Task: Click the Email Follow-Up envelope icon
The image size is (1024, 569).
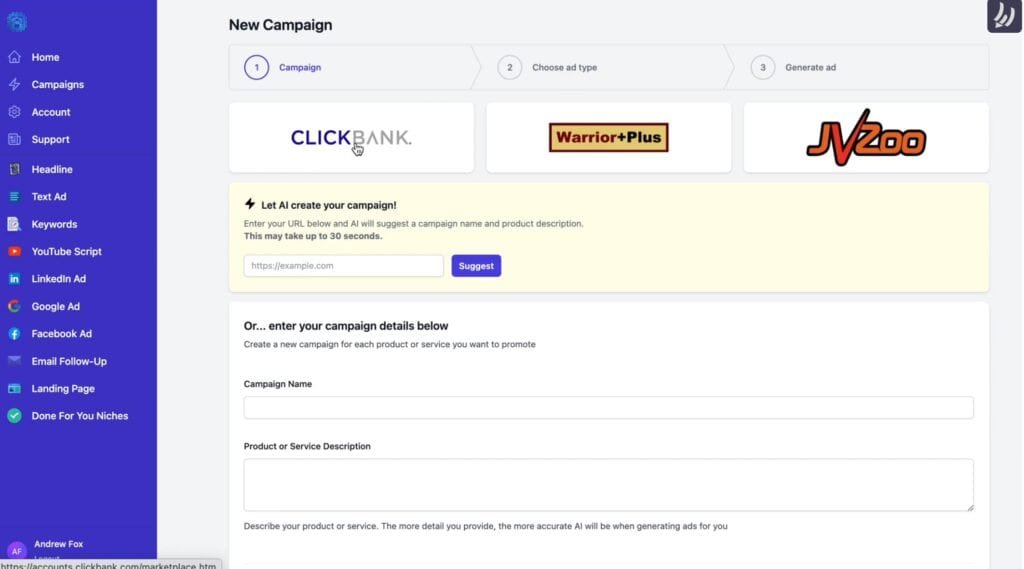Action: 14,361
